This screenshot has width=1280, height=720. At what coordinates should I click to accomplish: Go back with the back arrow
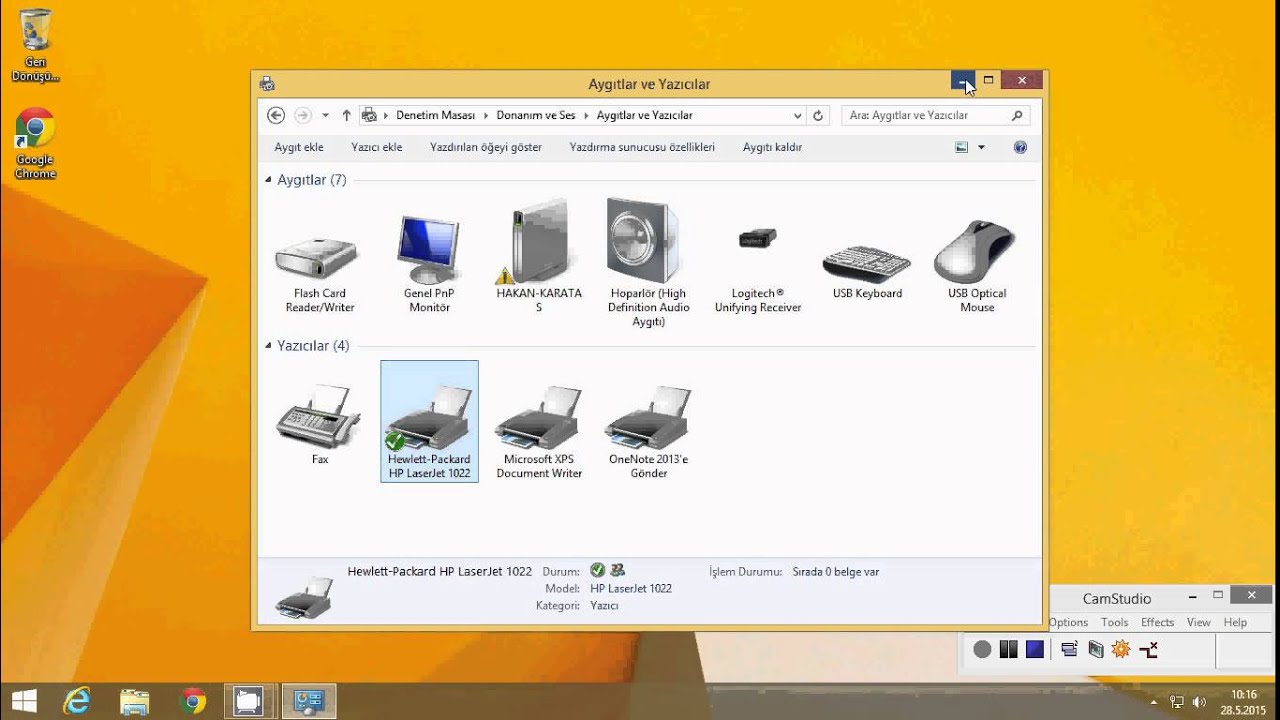(x=276, y=115)
